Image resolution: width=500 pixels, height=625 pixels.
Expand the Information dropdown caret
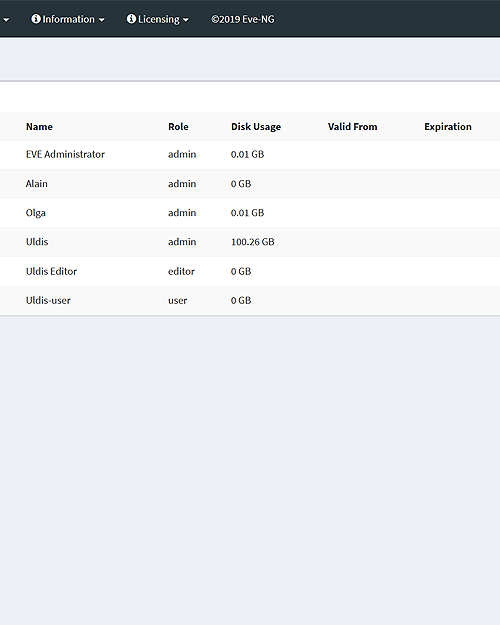click(x=102, y=20)
